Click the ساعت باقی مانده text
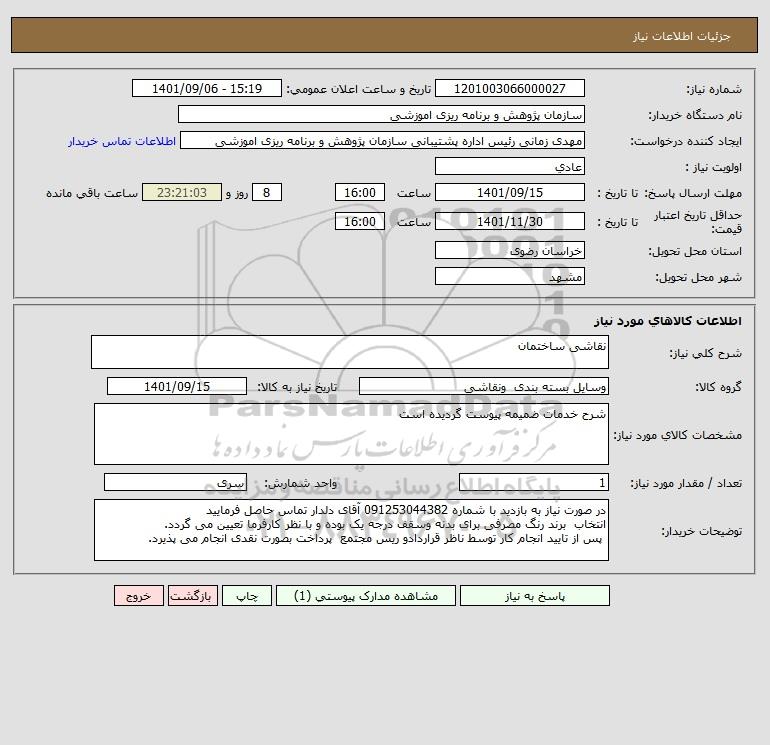Screen dimensions: 770x745 click(x=92, y=193)
